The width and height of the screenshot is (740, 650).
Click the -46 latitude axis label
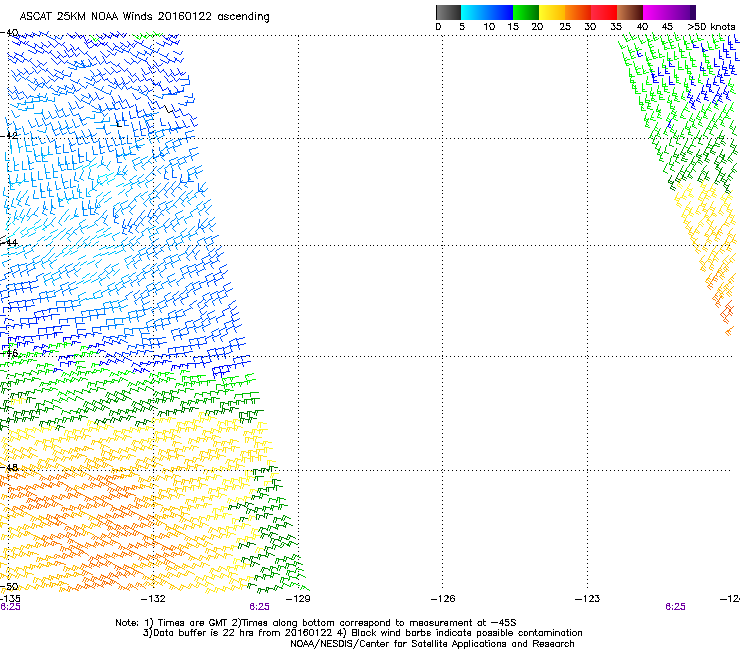[x=9, y=353]
